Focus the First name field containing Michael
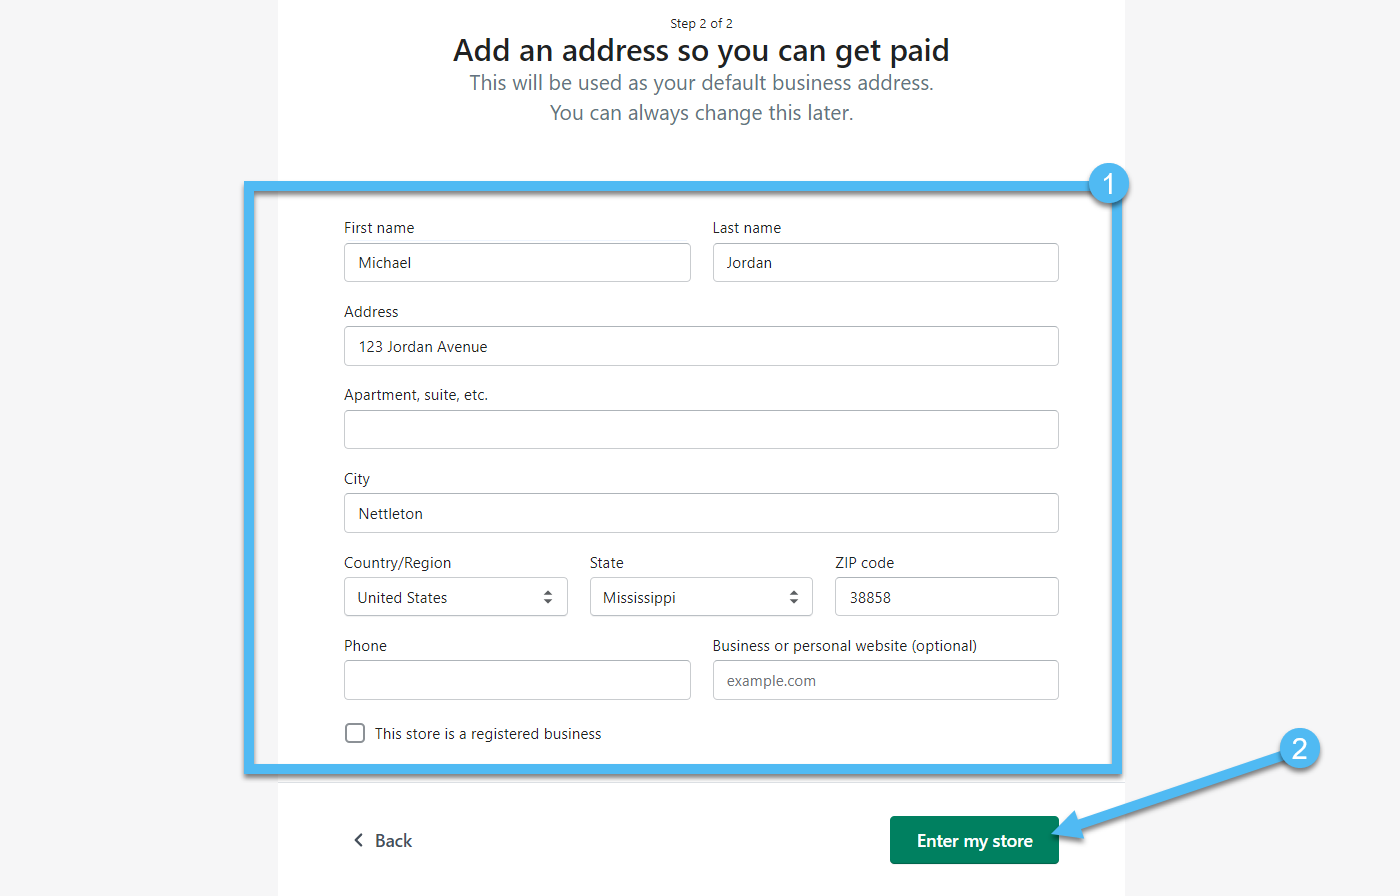 click(x=517, y=263)
